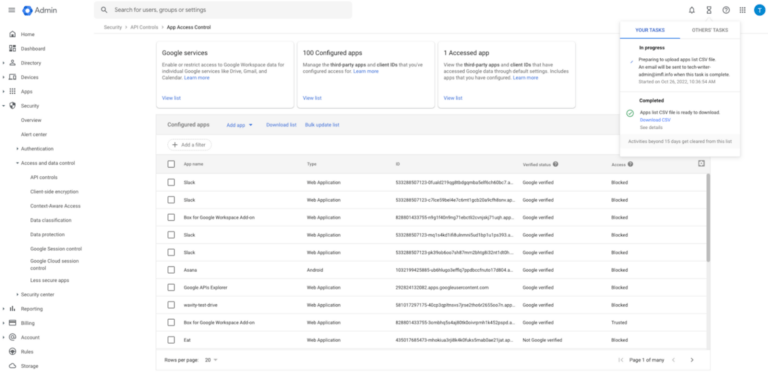Viewport: 768px width, 378px height.
Task: Open the Add app dropdown
Action: 240,125
